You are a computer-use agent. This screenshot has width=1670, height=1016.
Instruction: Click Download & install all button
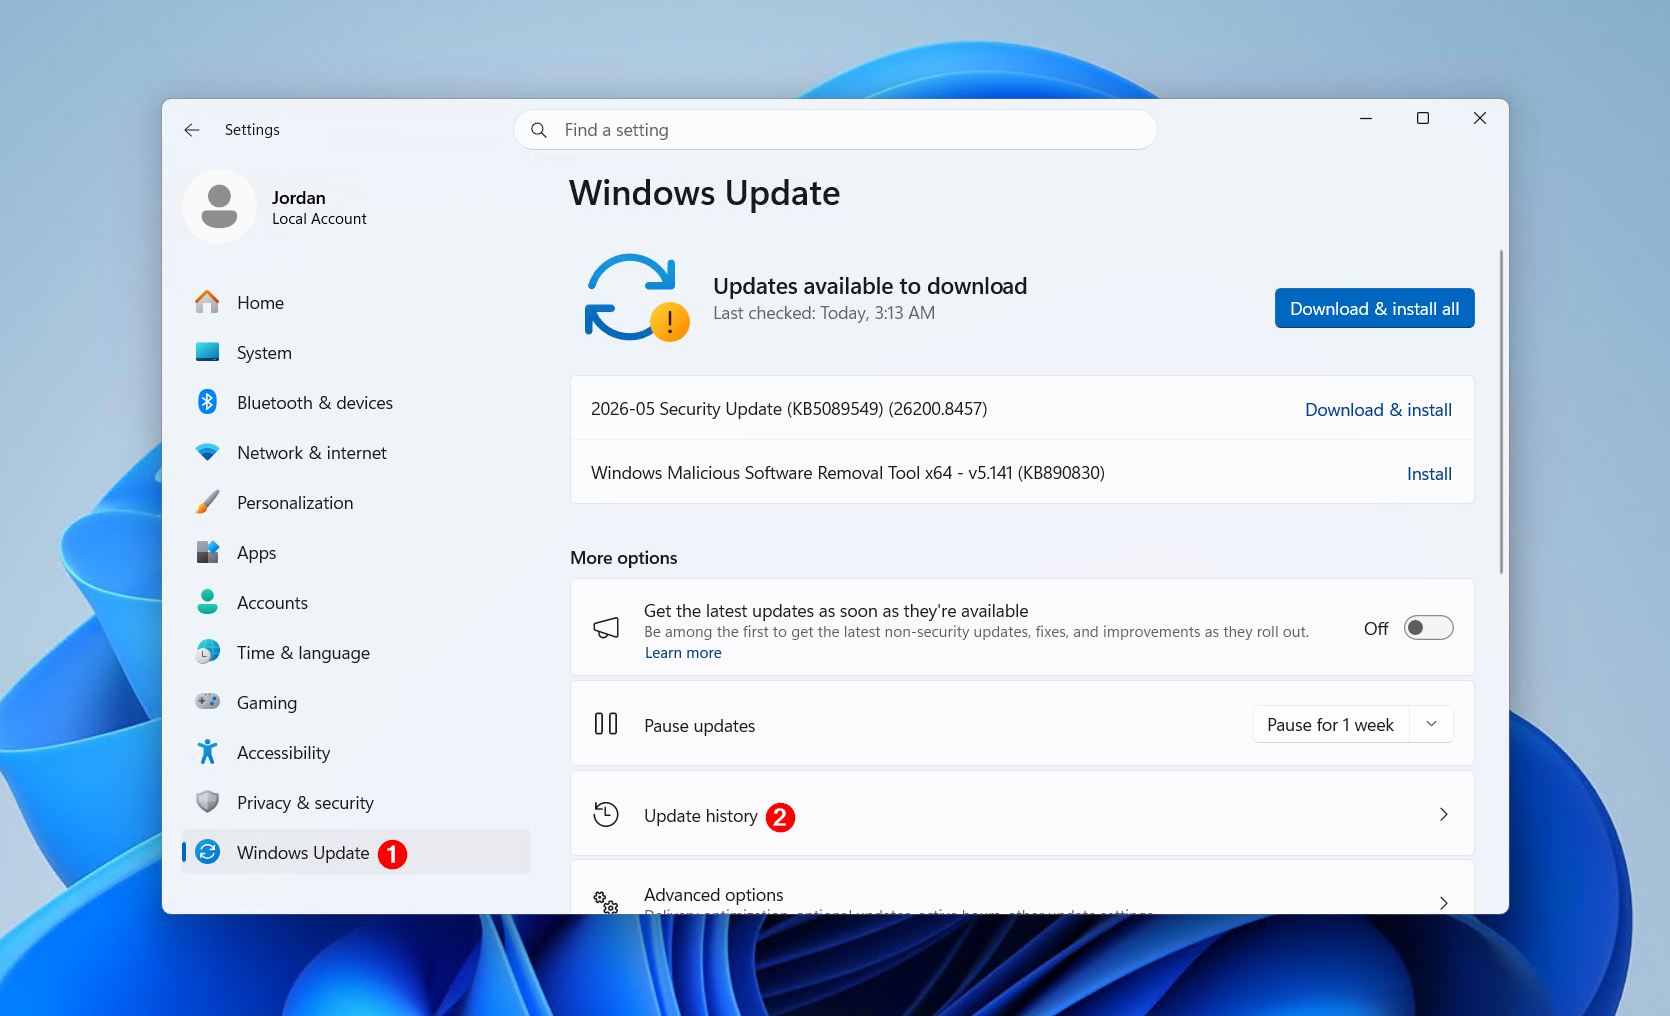click(1374, 308)
